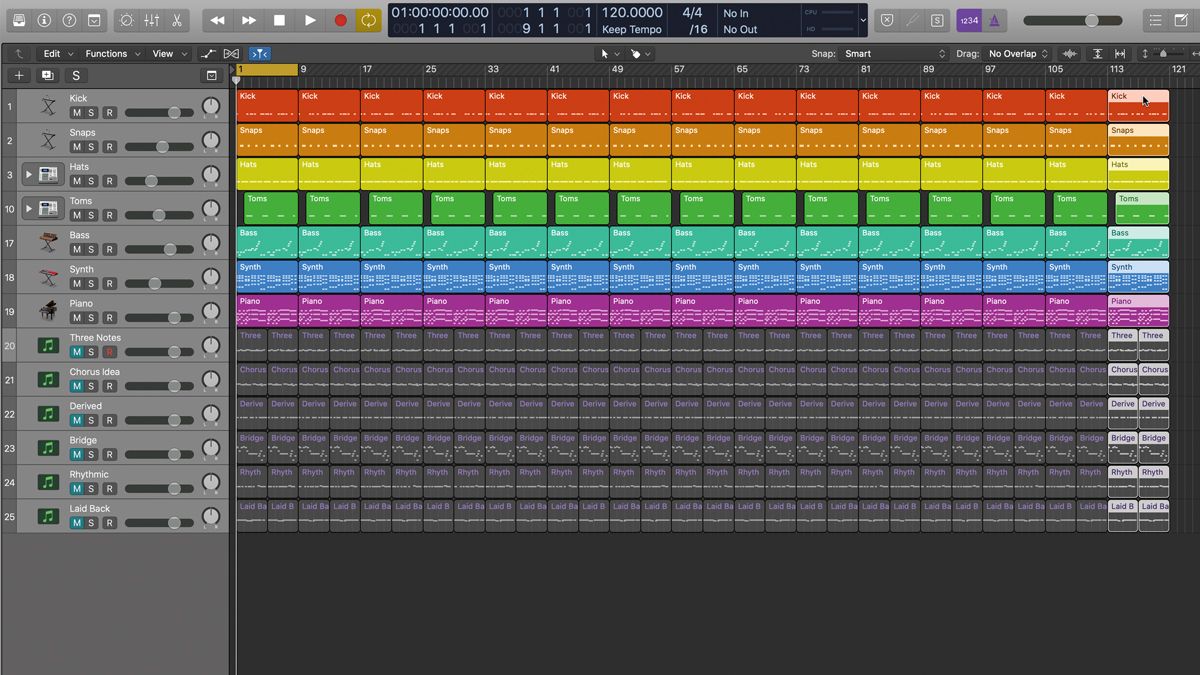1200x675 pixels.
Task: Open the List Editors icon at top right
Action: (x=1155, y=20)
